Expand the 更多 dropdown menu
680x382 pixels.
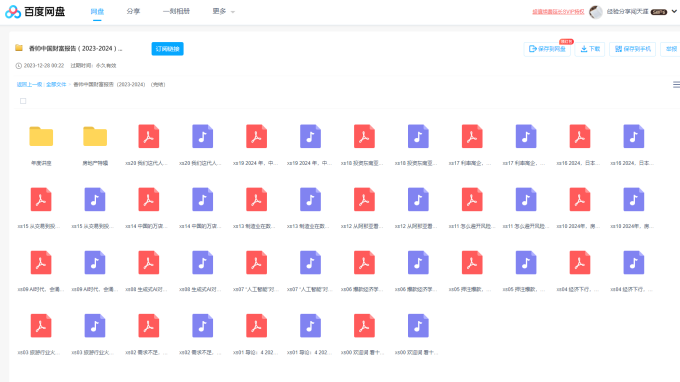(223, 11)
